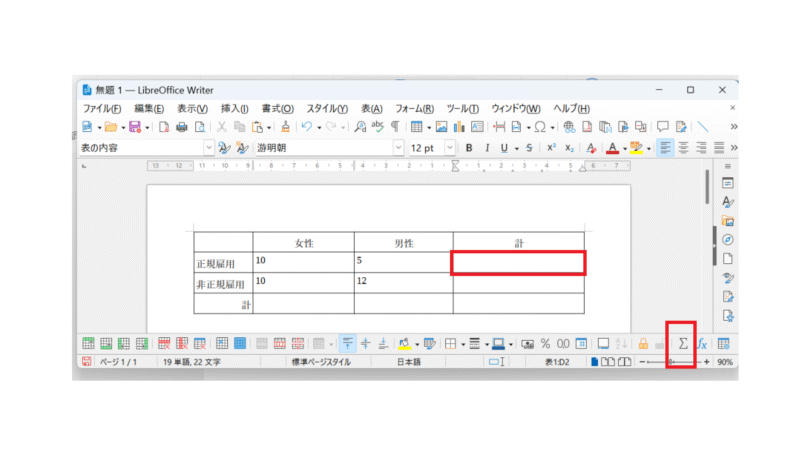800x450 pixels.
Task: Expand the 12 pt font size dropdown
Action: pyautogui.click(x=449, y=148)
